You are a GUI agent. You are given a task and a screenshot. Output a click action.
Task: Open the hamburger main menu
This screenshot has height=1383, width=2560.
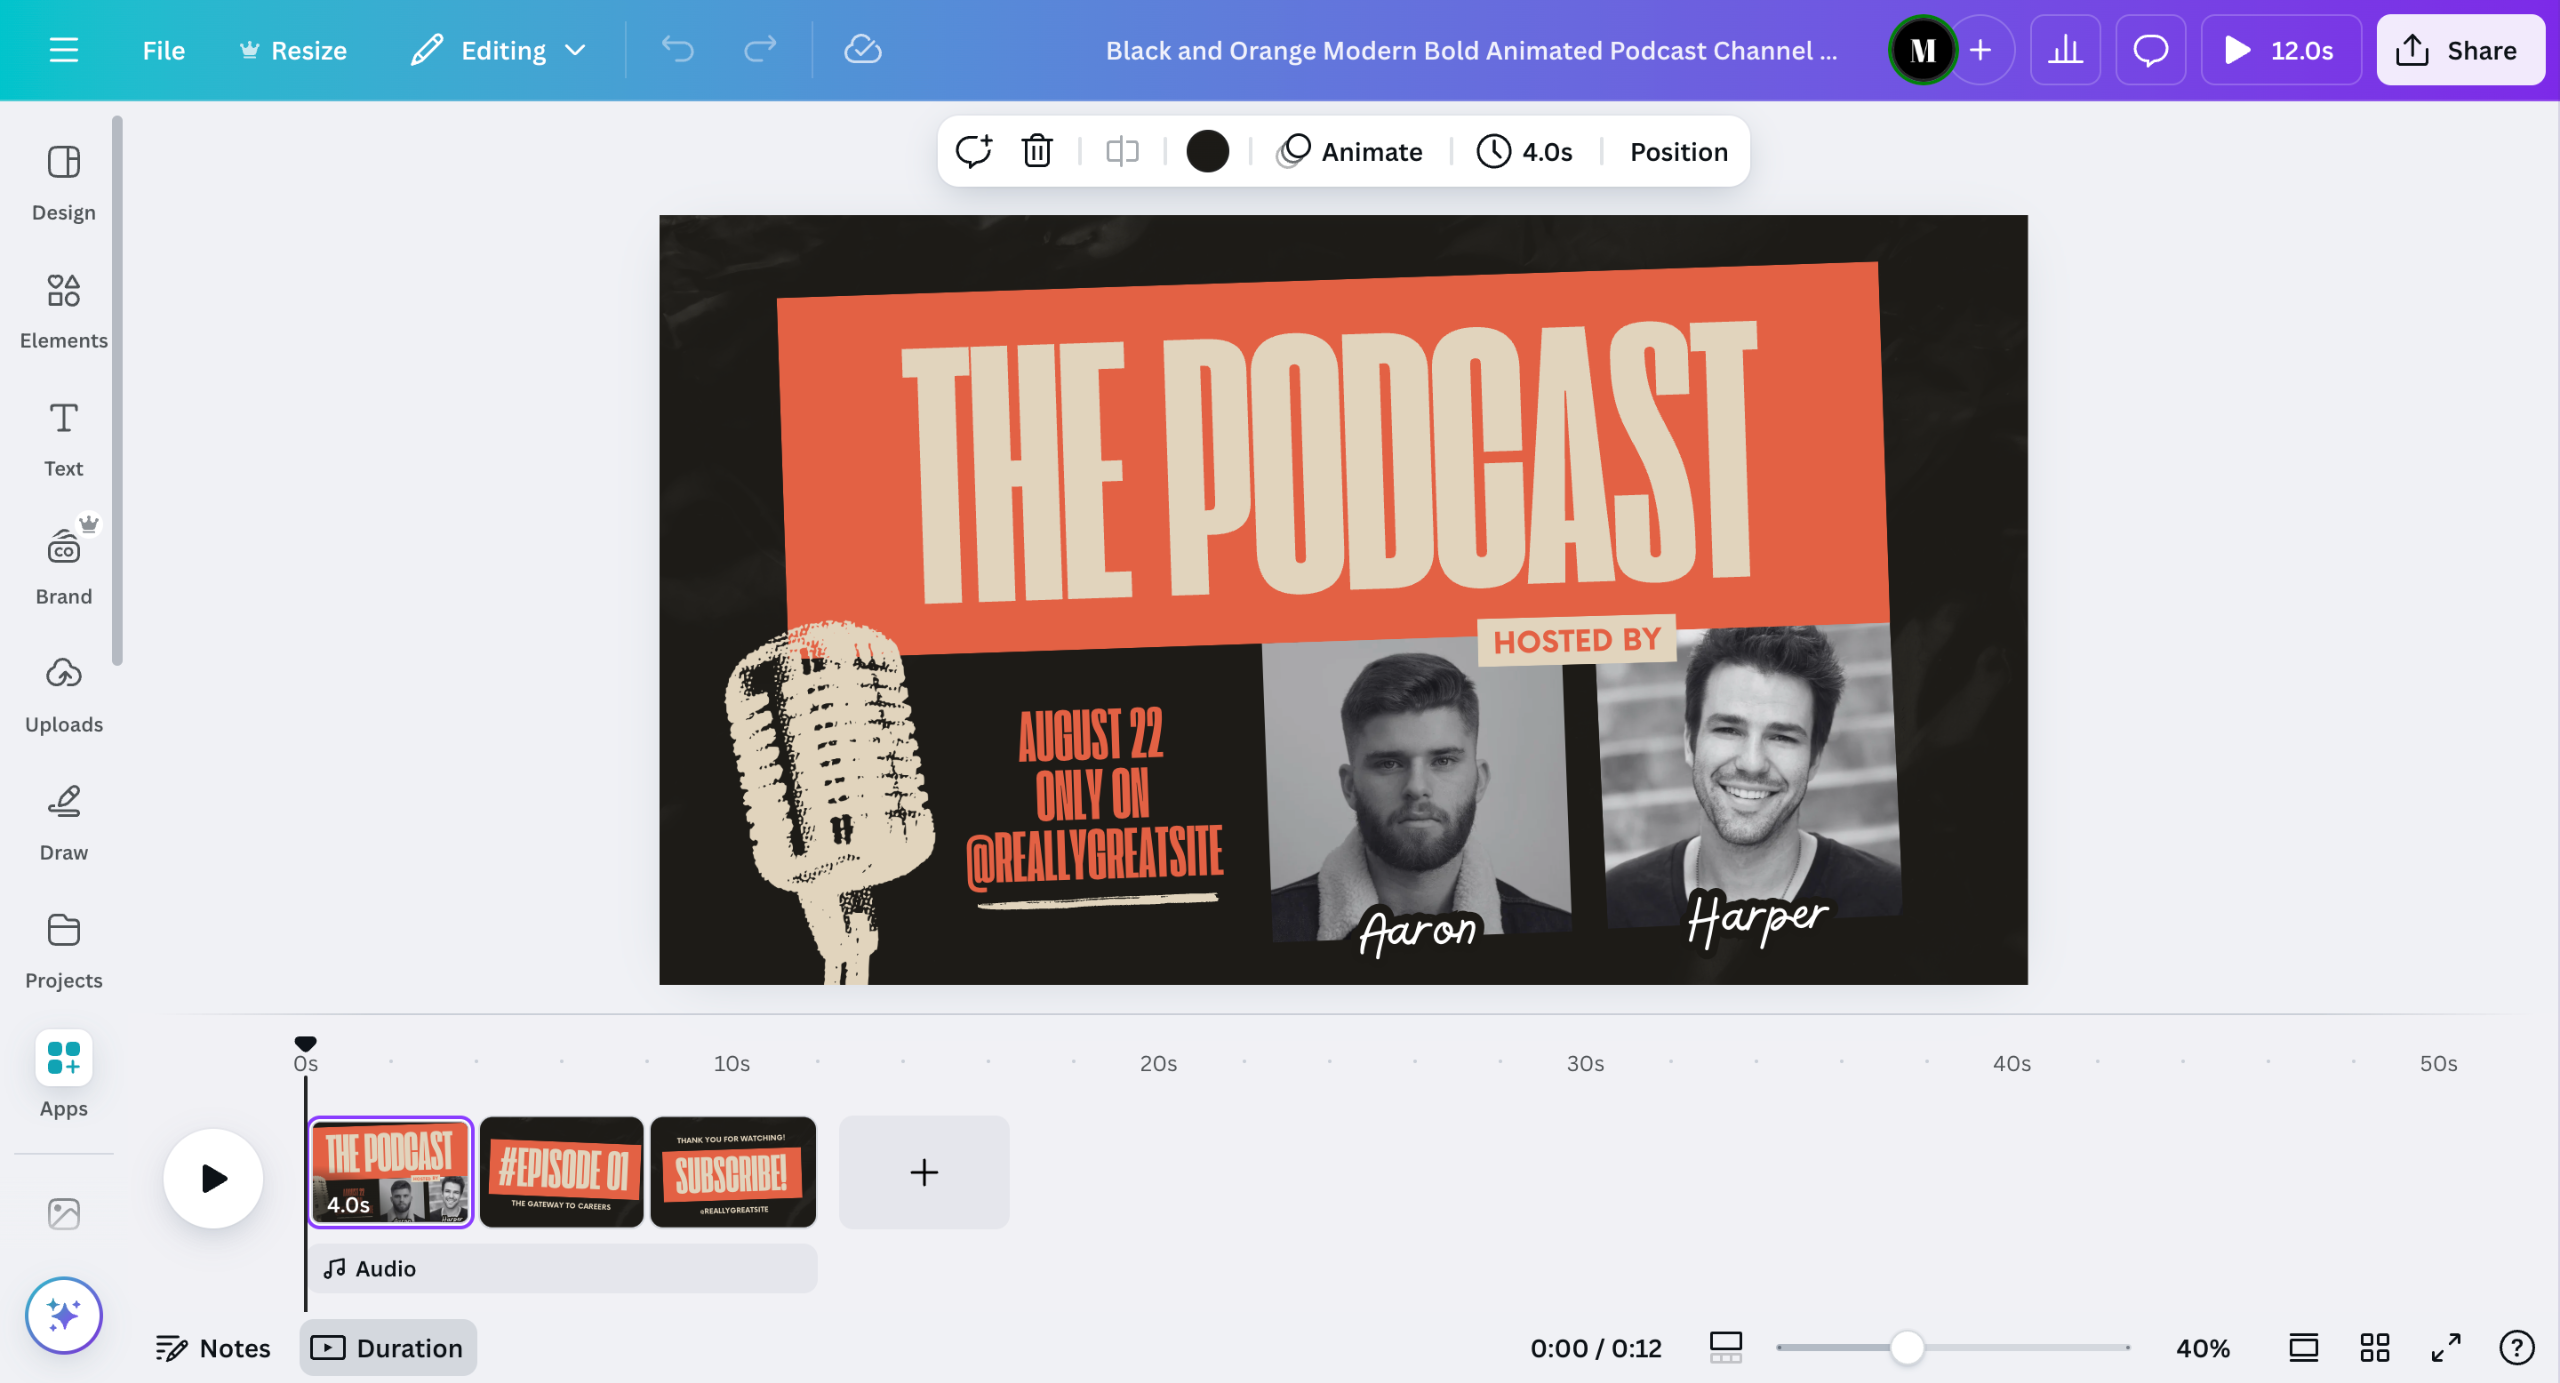click(63, 50)
